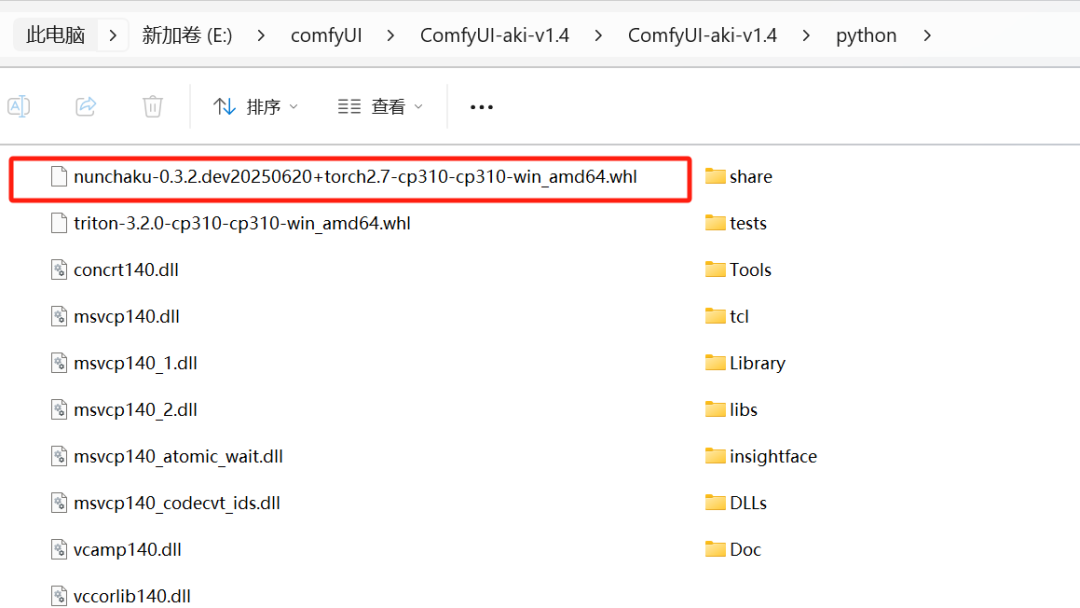1080x608 pixels.
Task: Click the Rename toolbar icon
Action: click(19, 107)
